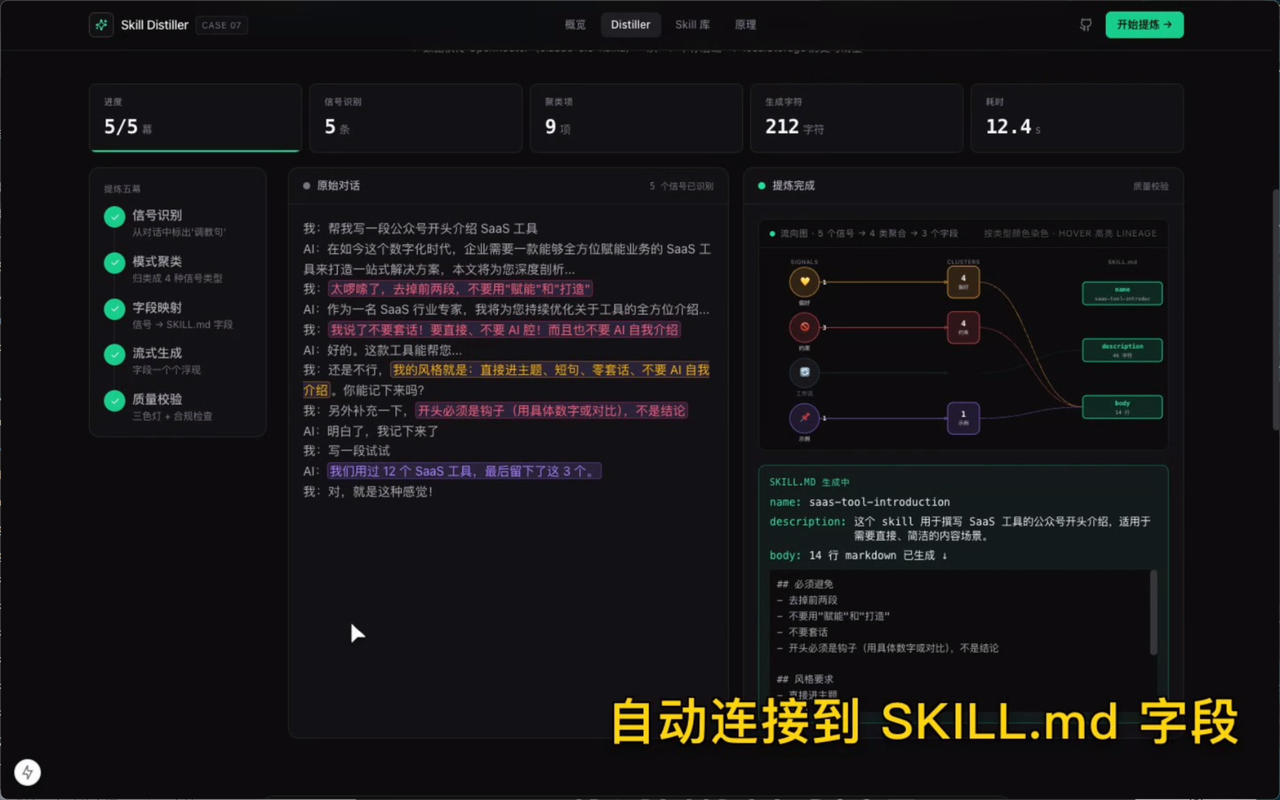Click the green check beside 信号识别

(114, 217)
